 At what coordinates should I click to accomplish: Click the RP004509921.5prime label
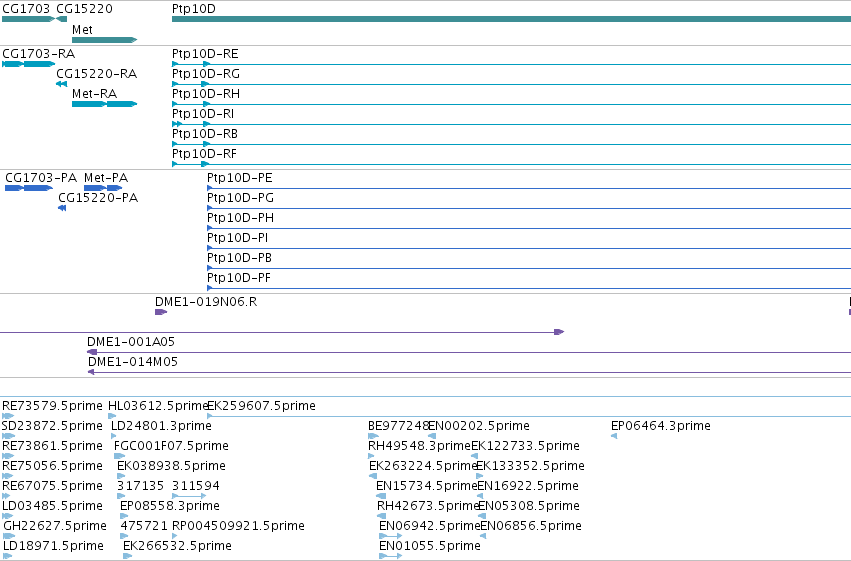point(238,526)
